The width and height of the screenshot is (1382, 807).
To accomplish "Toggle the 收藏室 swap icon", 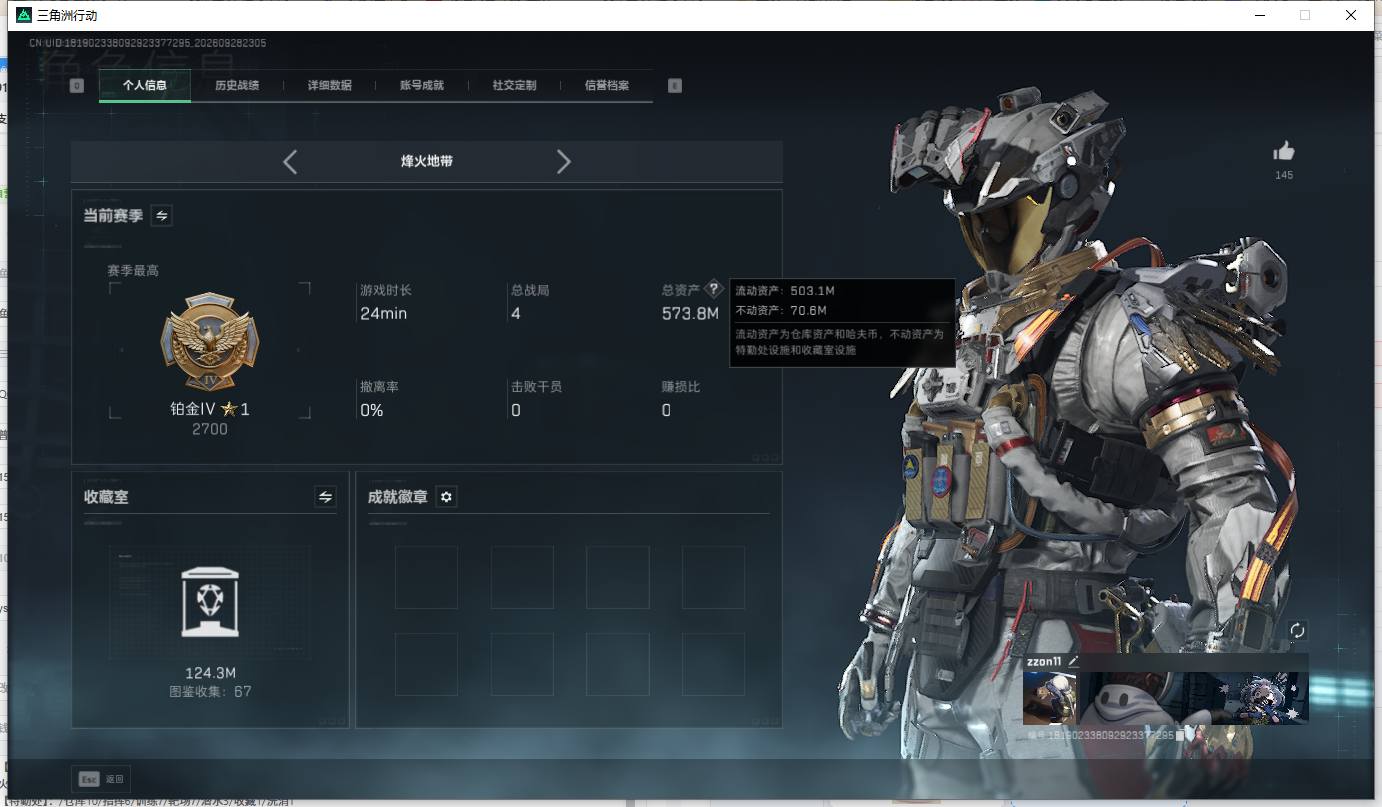I will coord(325,496).
